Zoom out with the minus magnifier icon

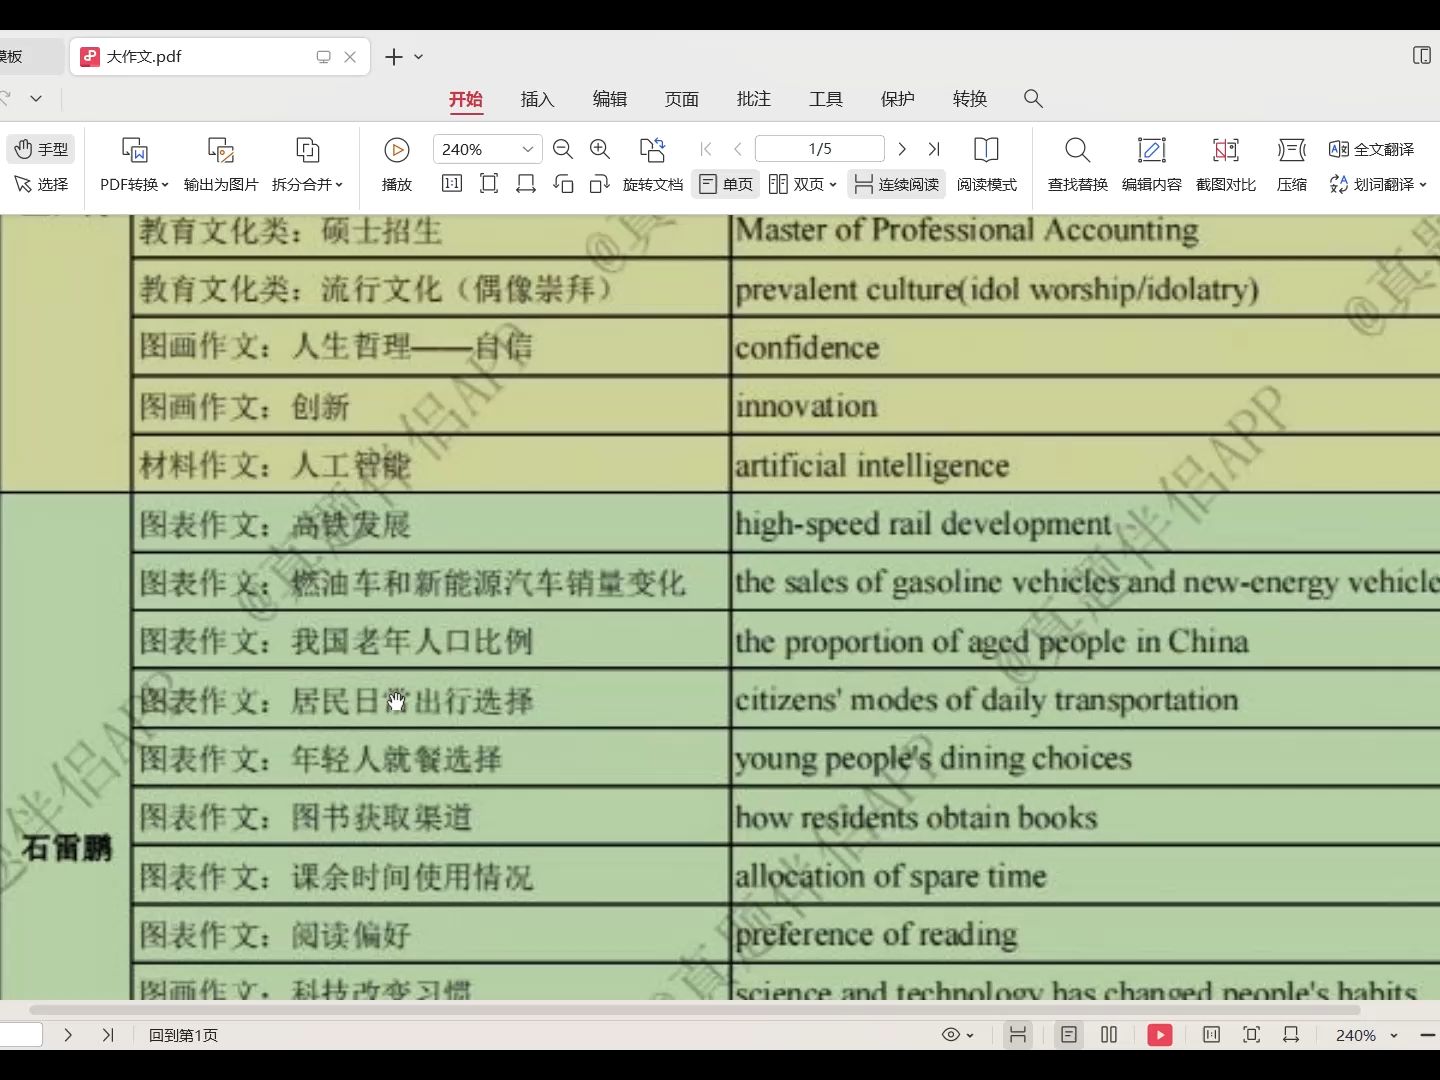(x=563, y=149)
